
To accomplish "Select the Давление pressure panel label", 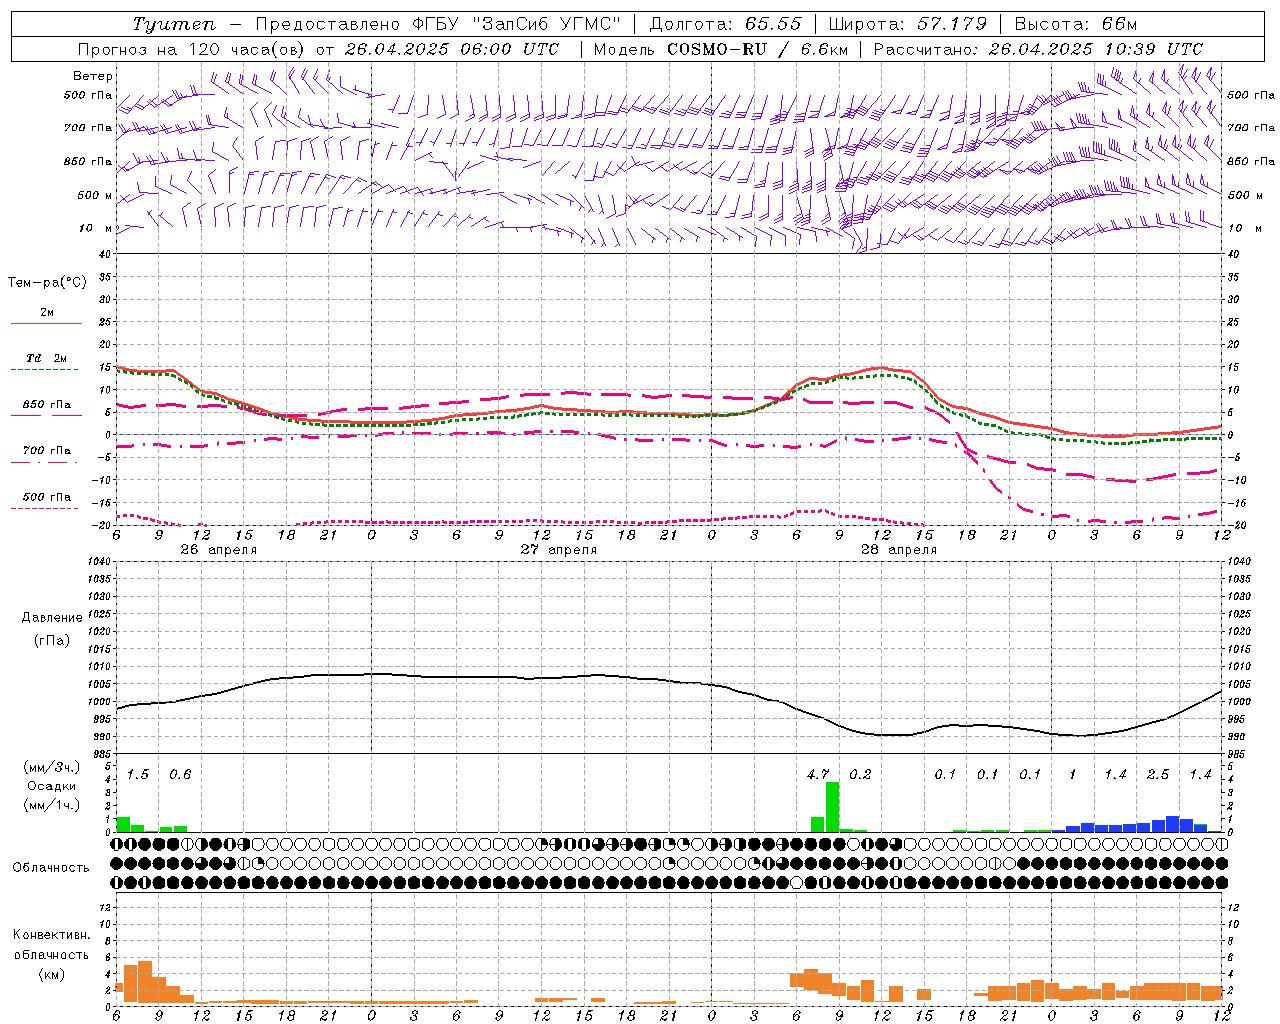I will pos(51,618).
